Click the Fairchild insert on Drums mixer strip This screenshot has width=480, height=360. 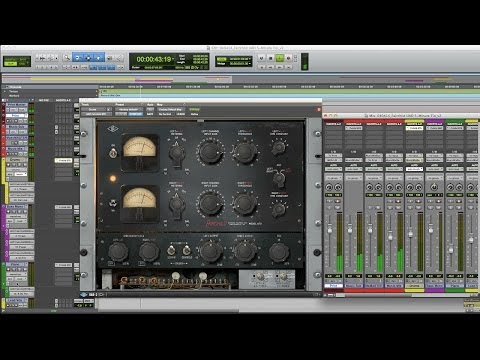(414, 128)
